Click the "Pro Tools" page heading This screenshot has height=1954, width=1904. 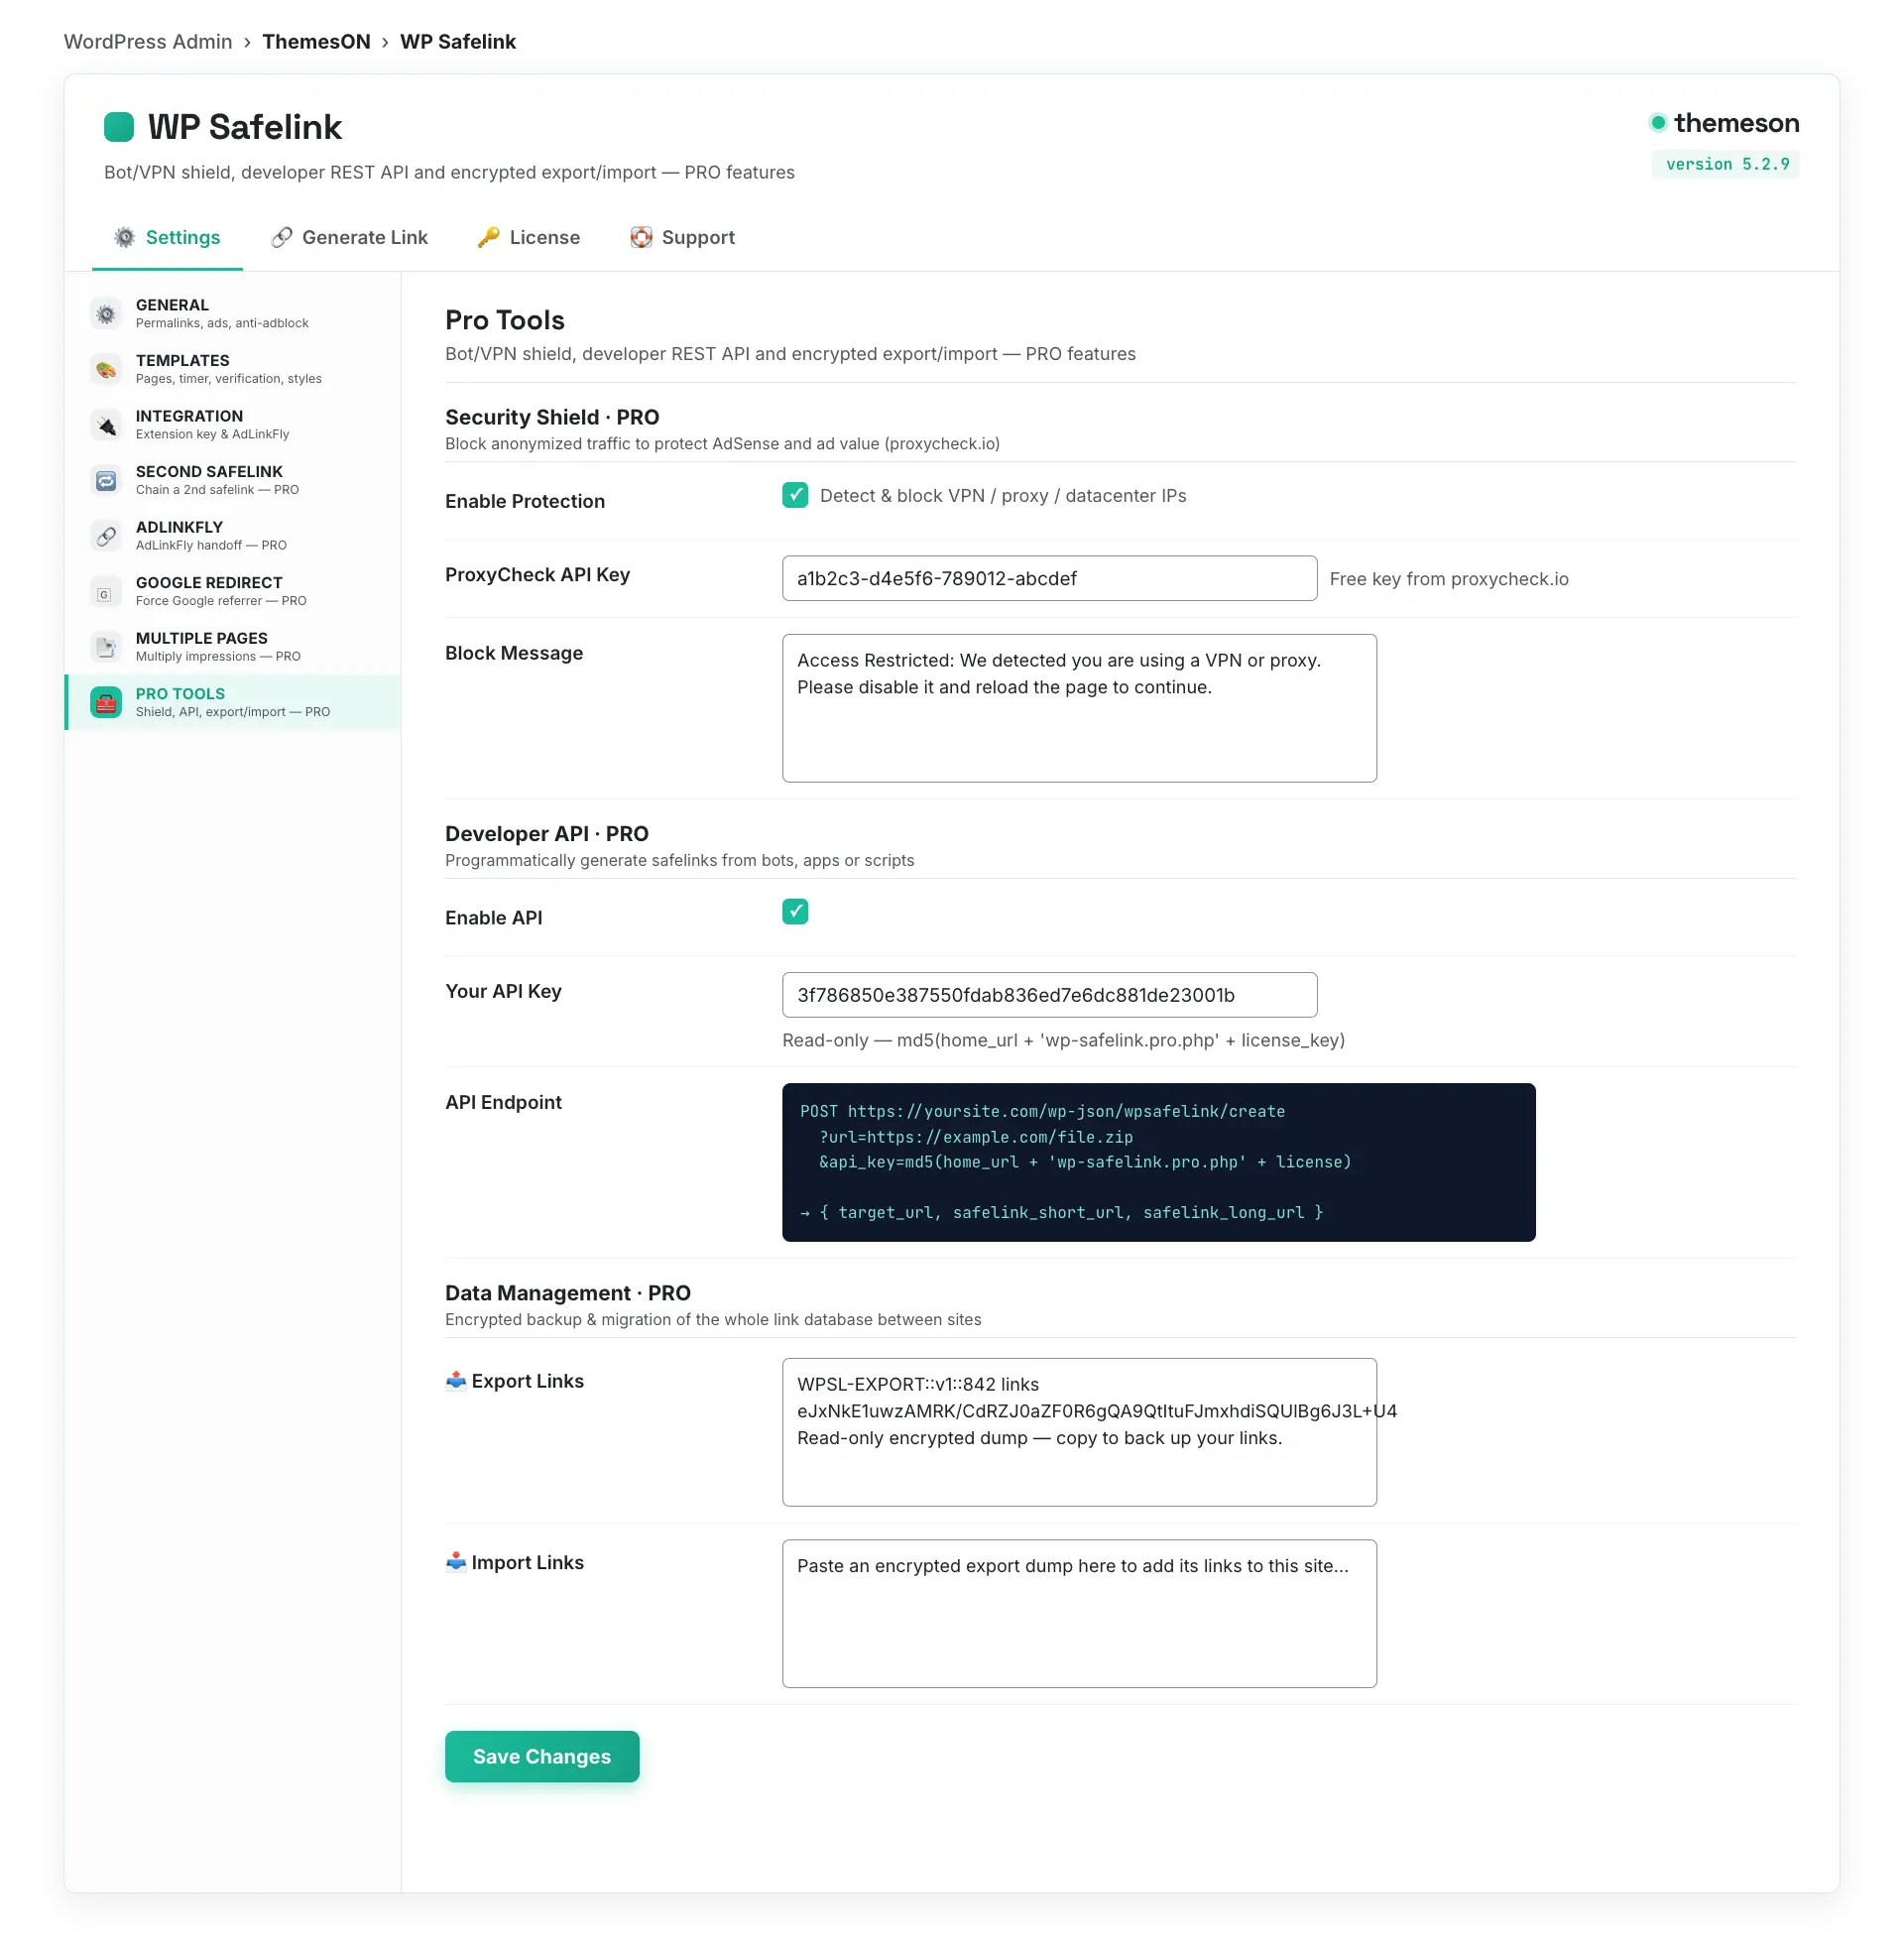505,320
